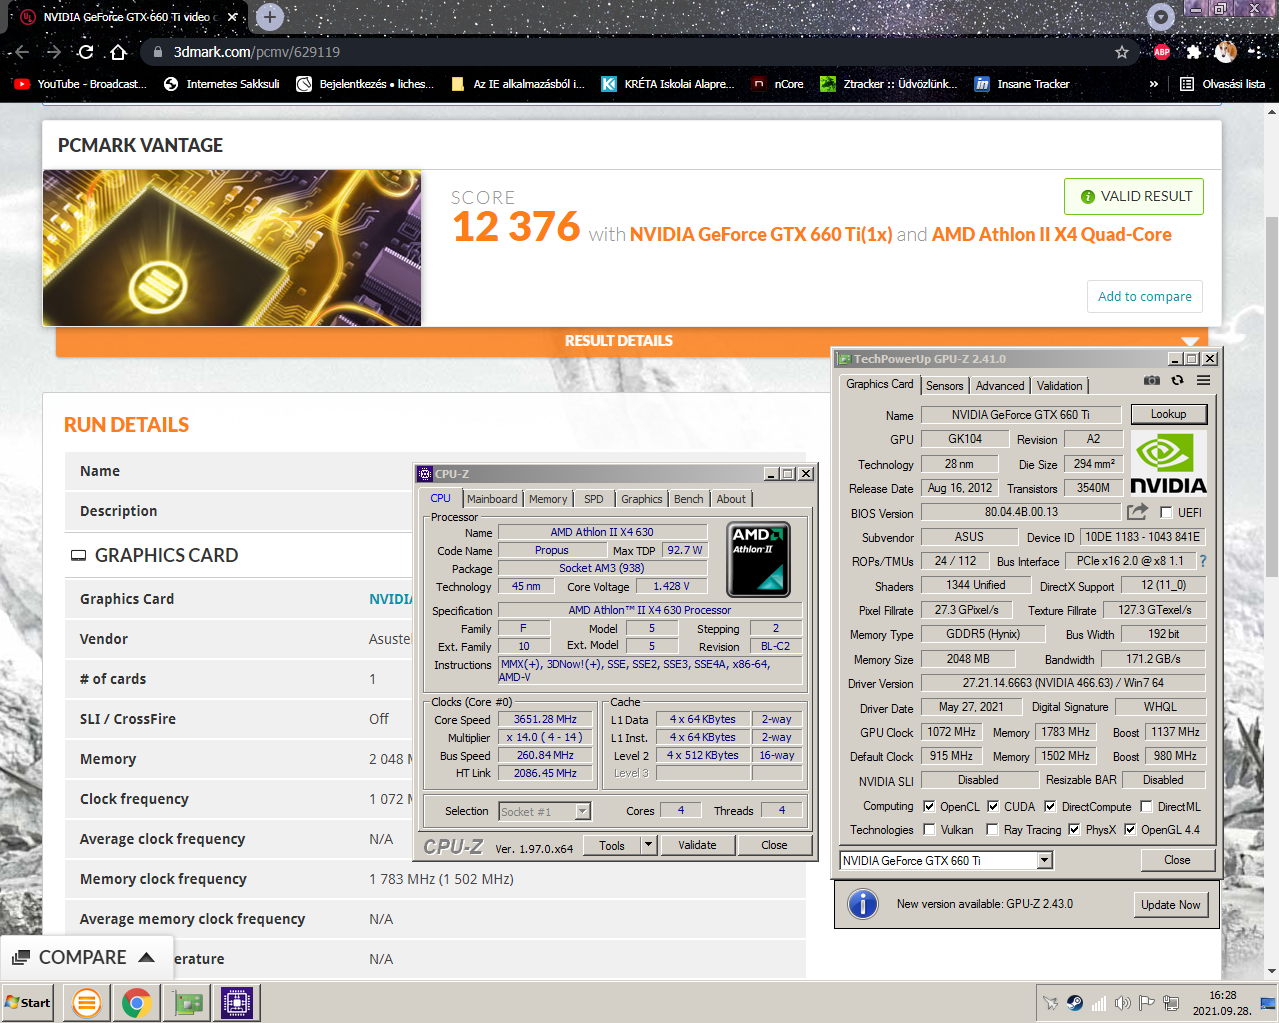Switch to GPU-Z Sensors tab
Image resolution: width=1279 pixels, height=1023 pixels.
click(945, 386)
